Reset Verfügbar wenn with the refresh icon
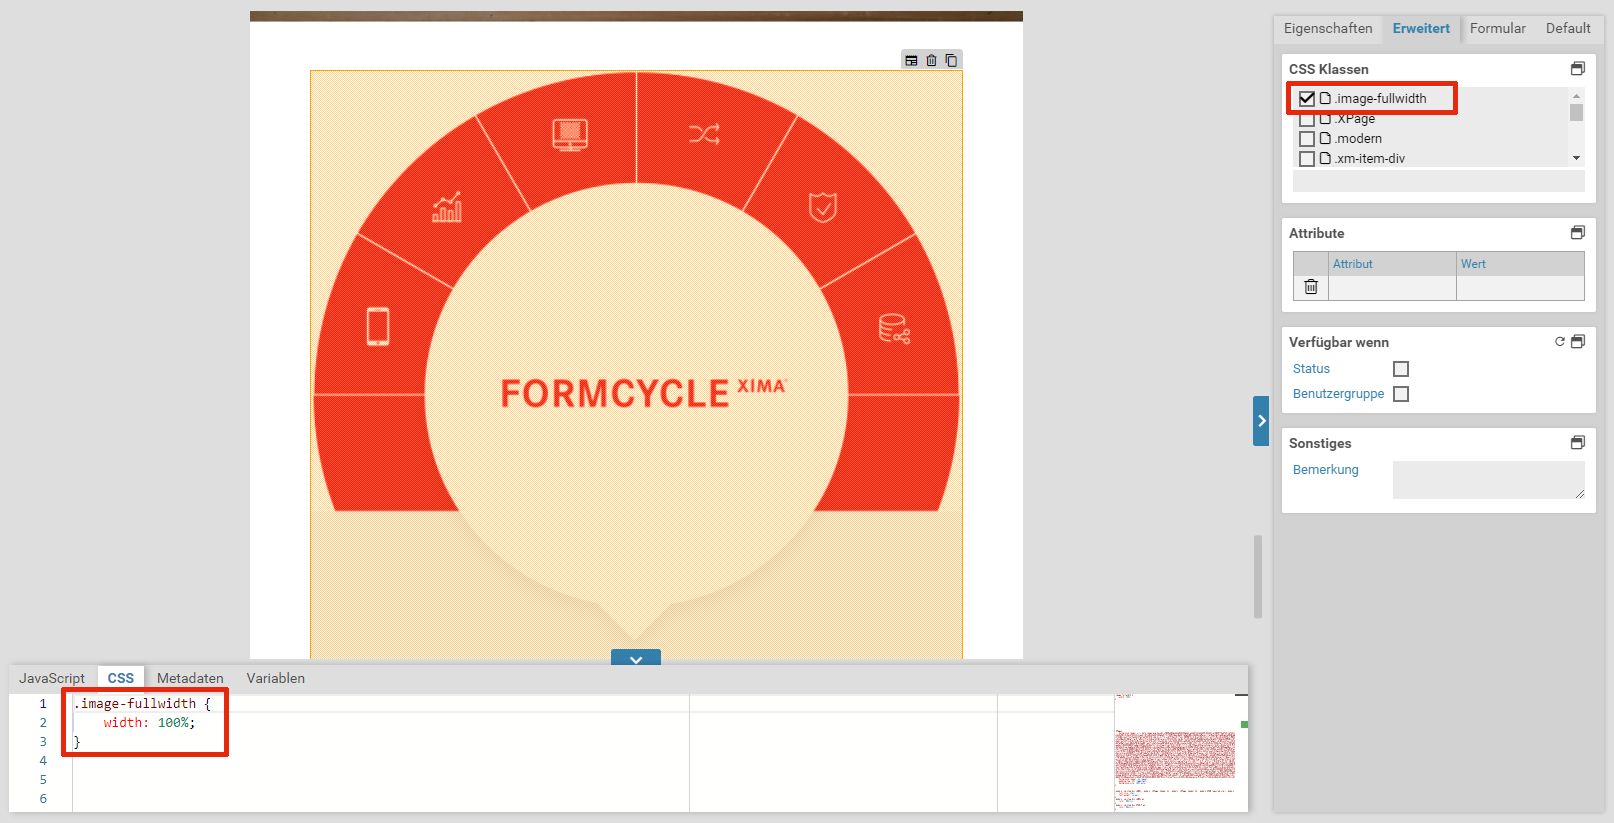The height and width of the screenshot is (823, 1614). (1559, 342)
